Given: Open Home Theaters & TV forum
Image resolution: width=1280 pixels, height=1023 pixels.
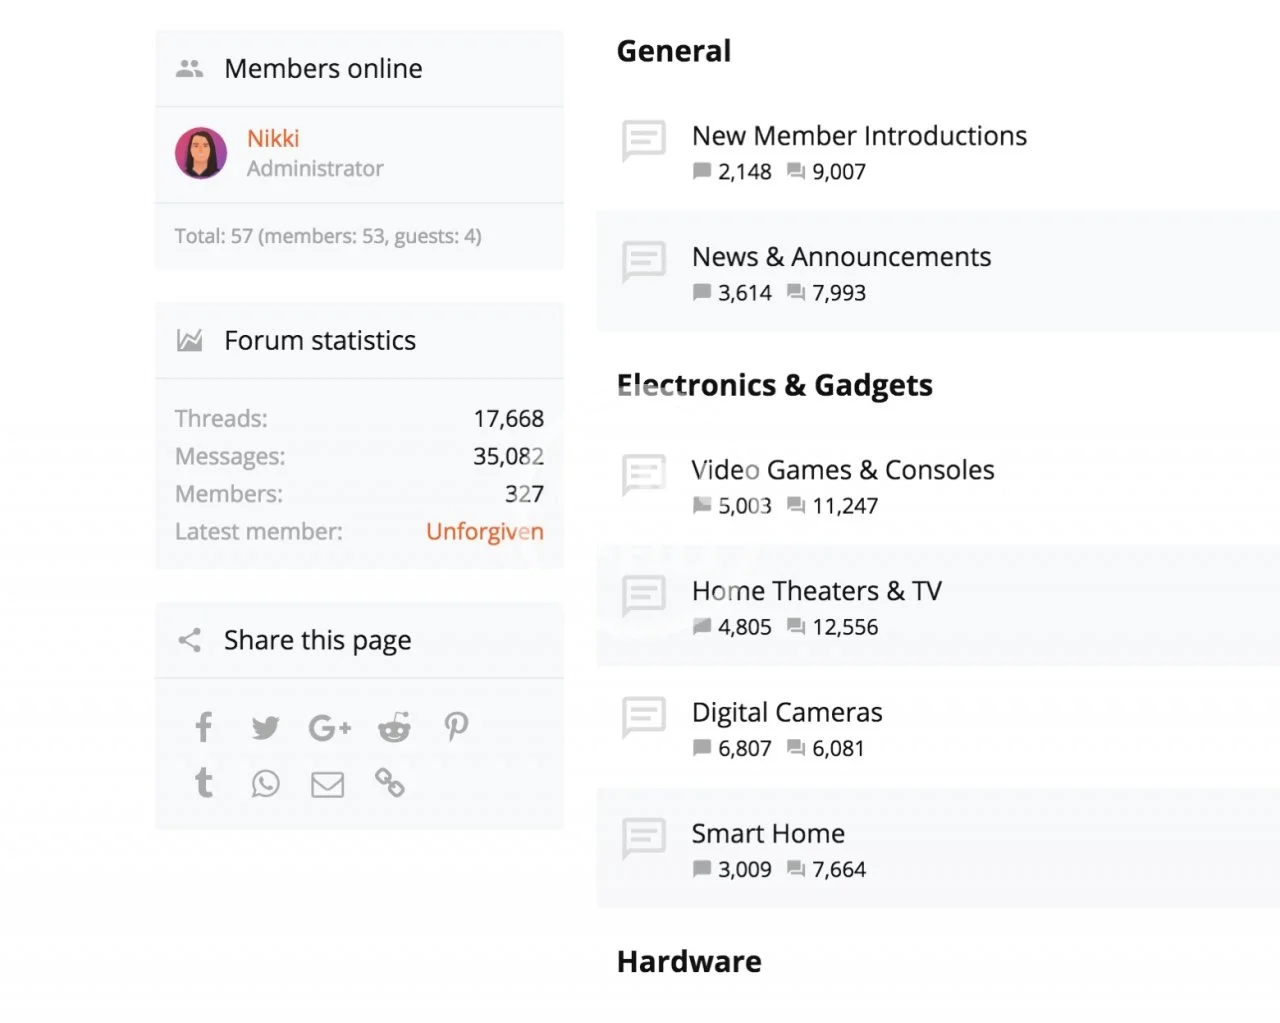Looking at the screenshot, I should (x=816, y=591).
